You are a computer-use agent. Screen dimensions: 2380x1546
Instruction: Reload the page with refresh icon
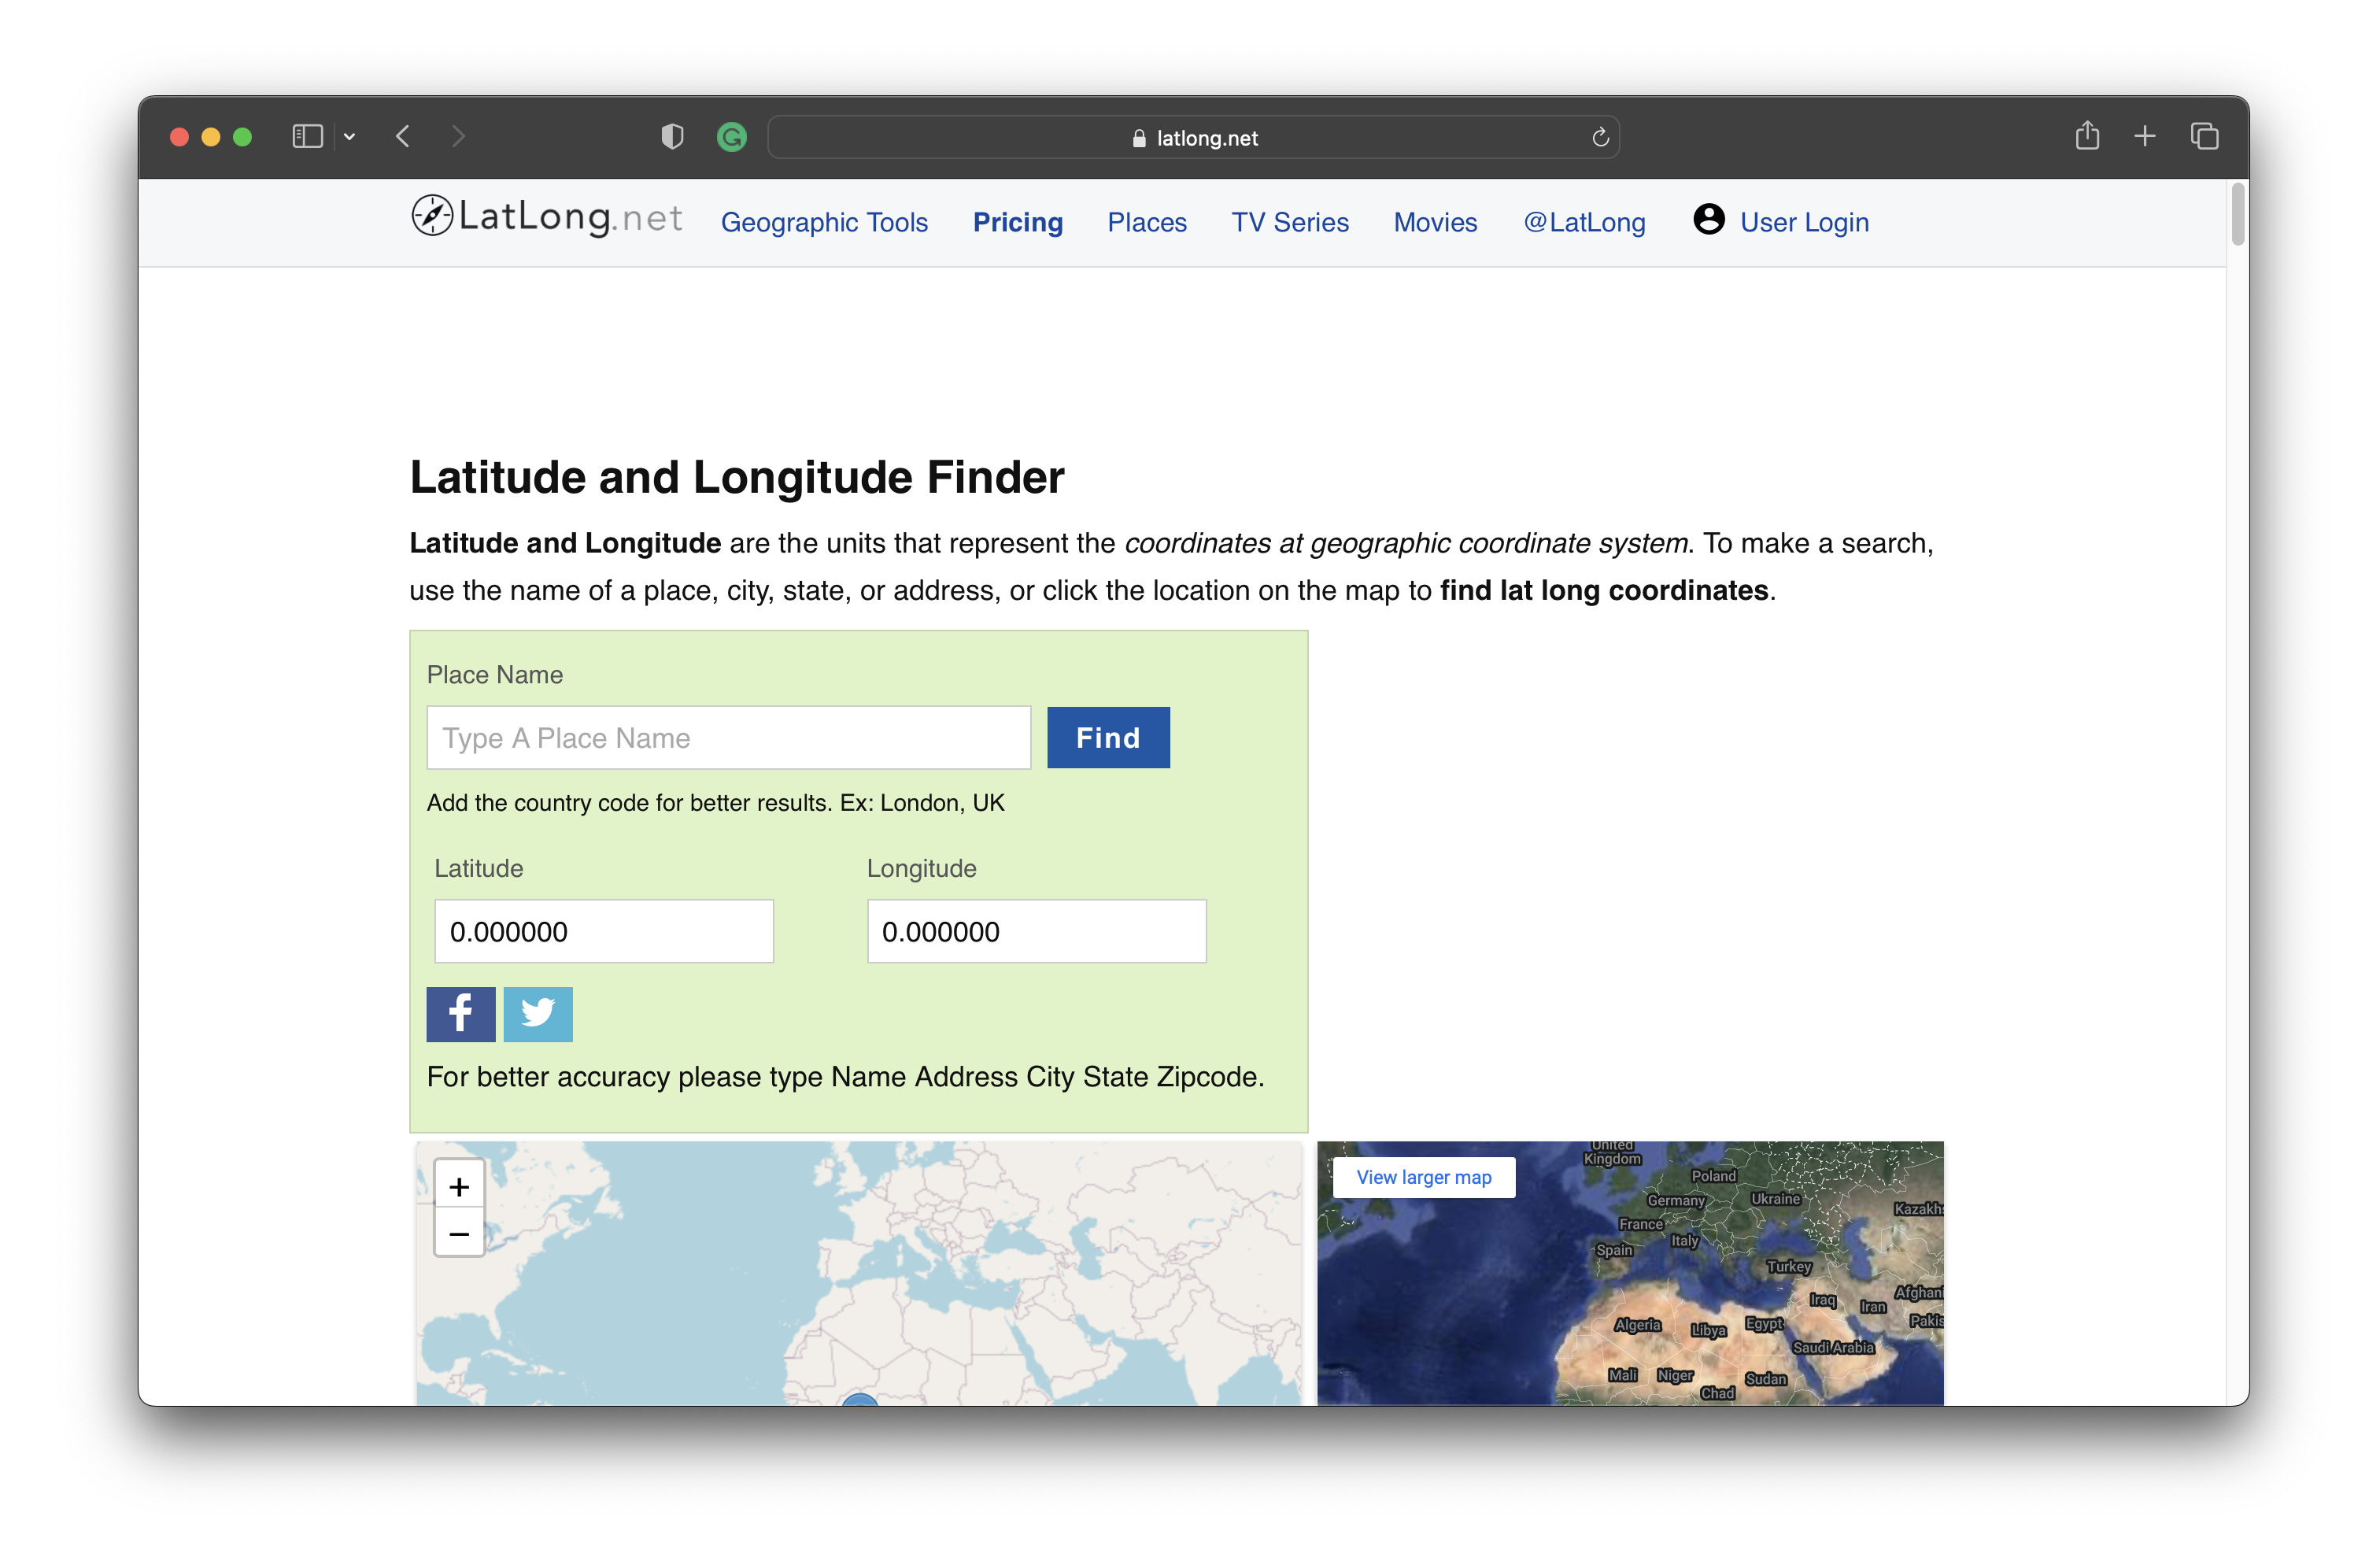click(x=1599, y=137)
